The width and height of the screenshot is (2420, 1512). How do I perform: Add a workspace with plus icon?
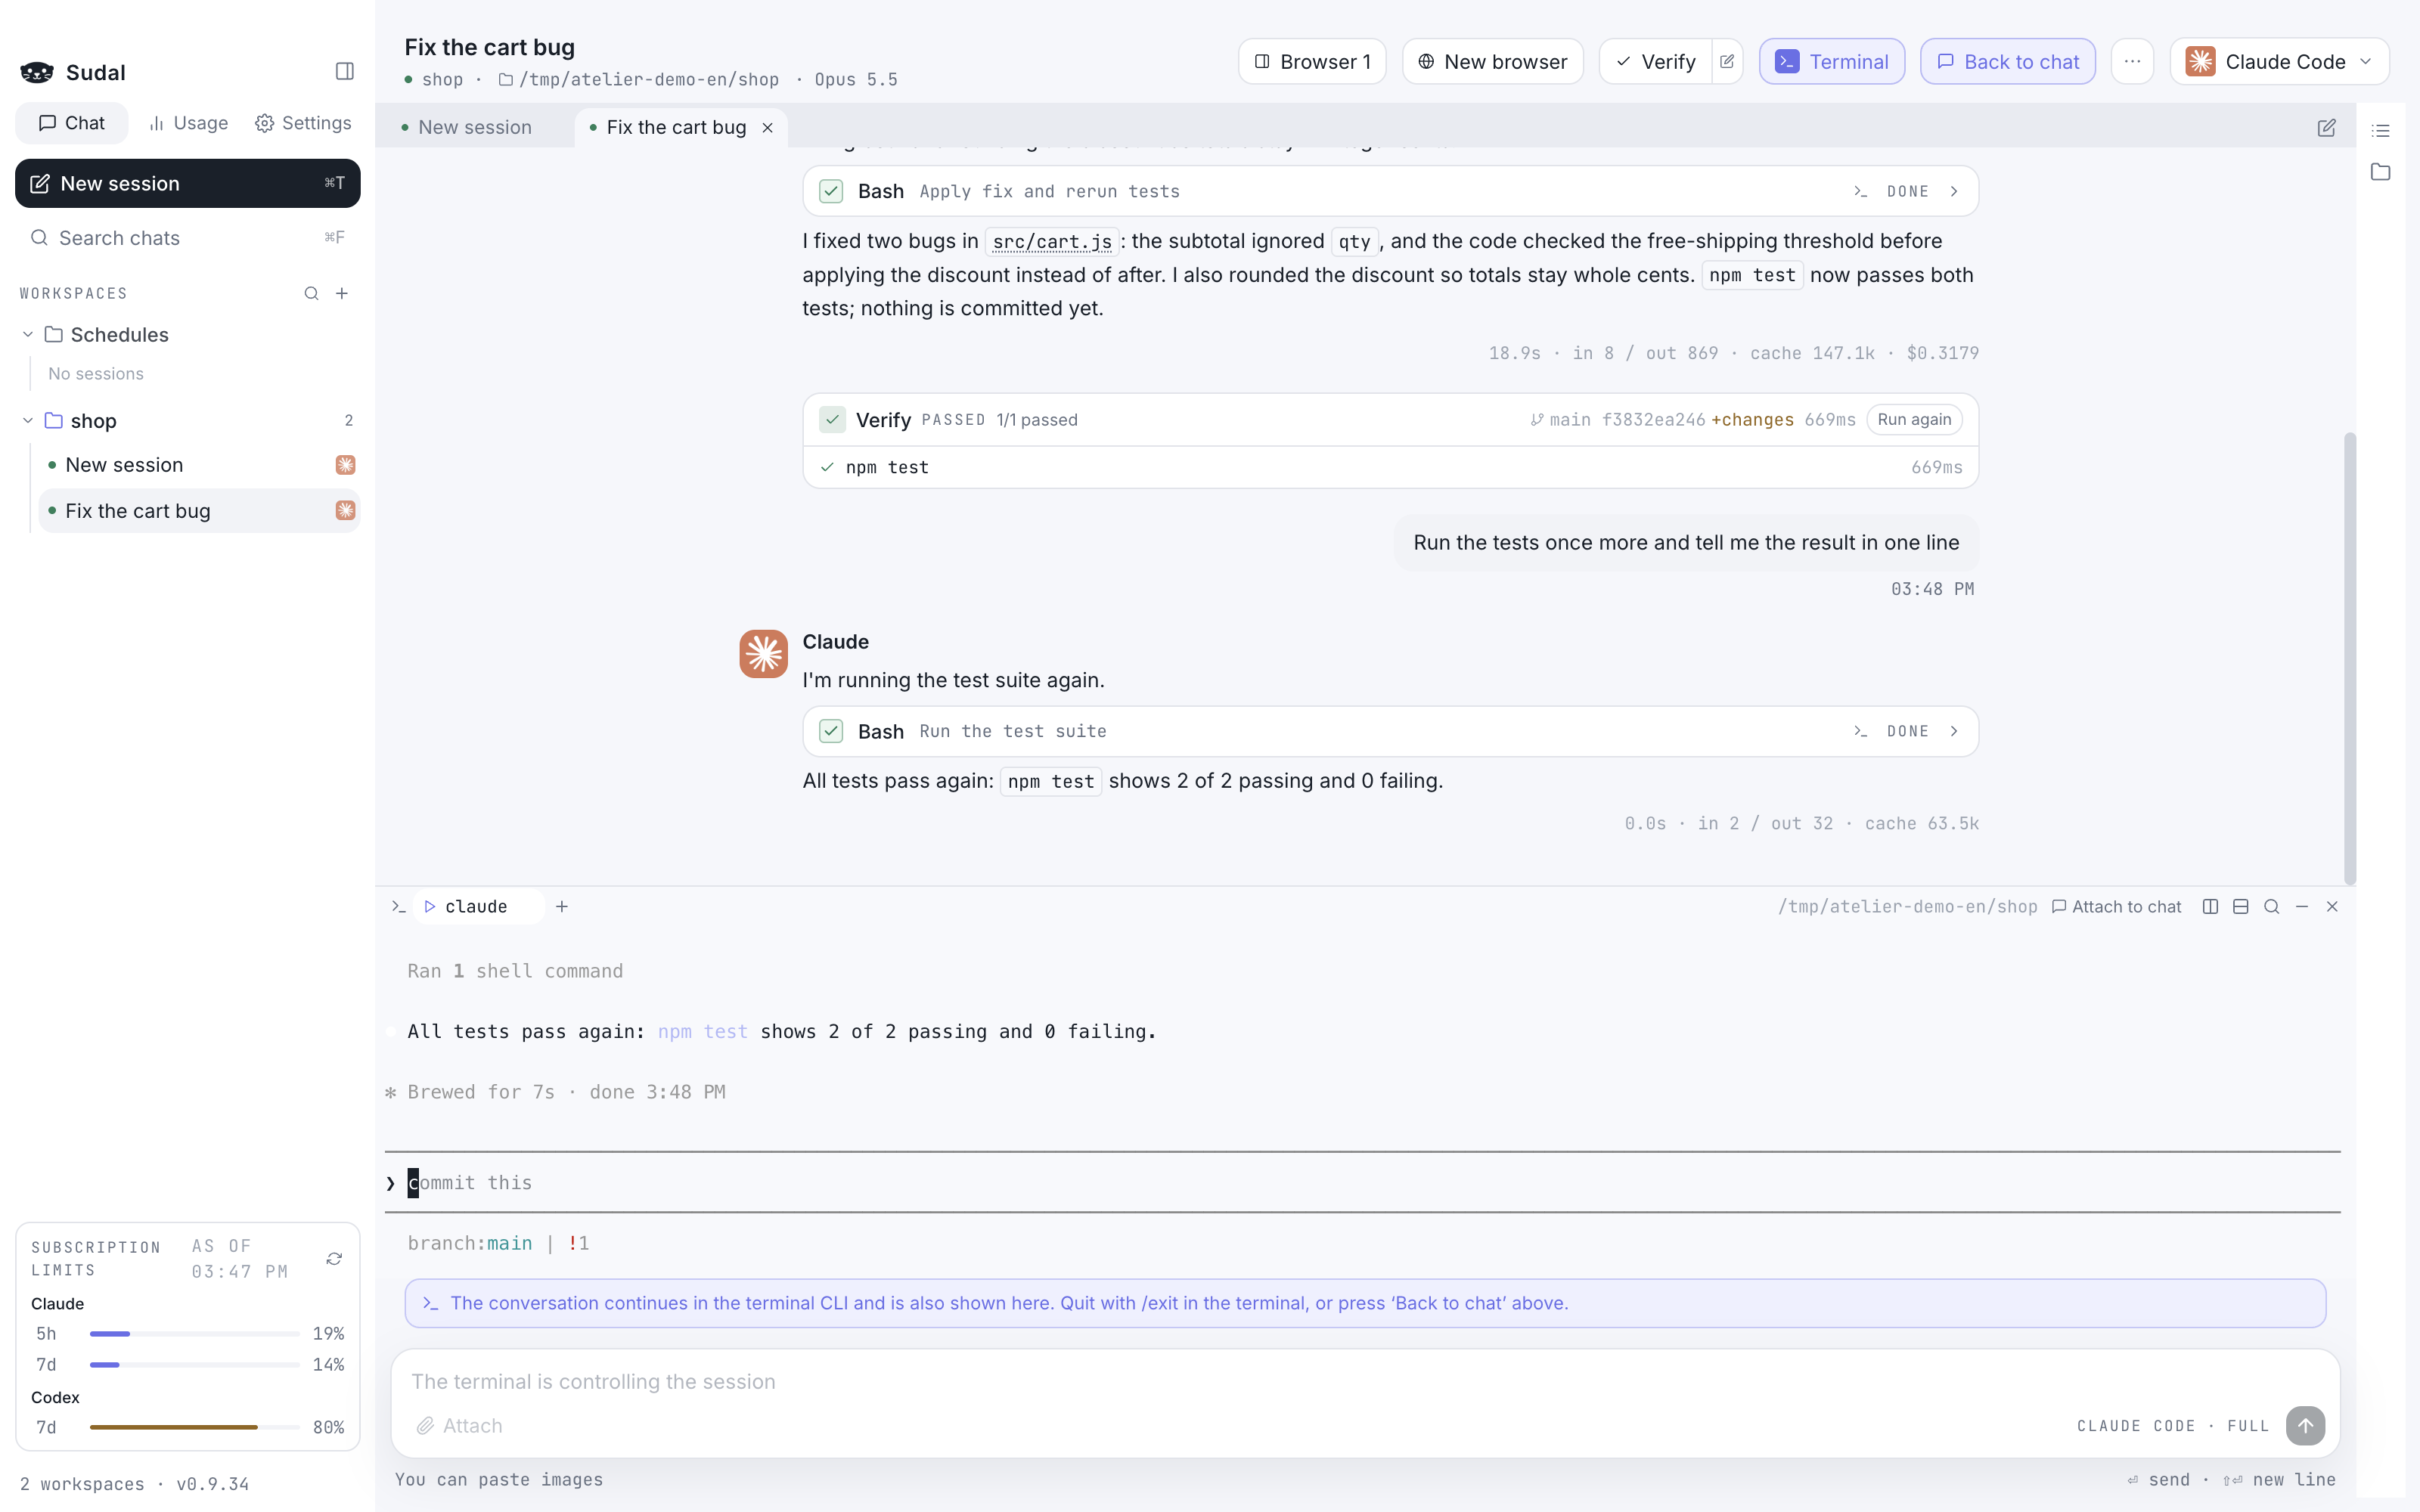(x=342, y=293)
